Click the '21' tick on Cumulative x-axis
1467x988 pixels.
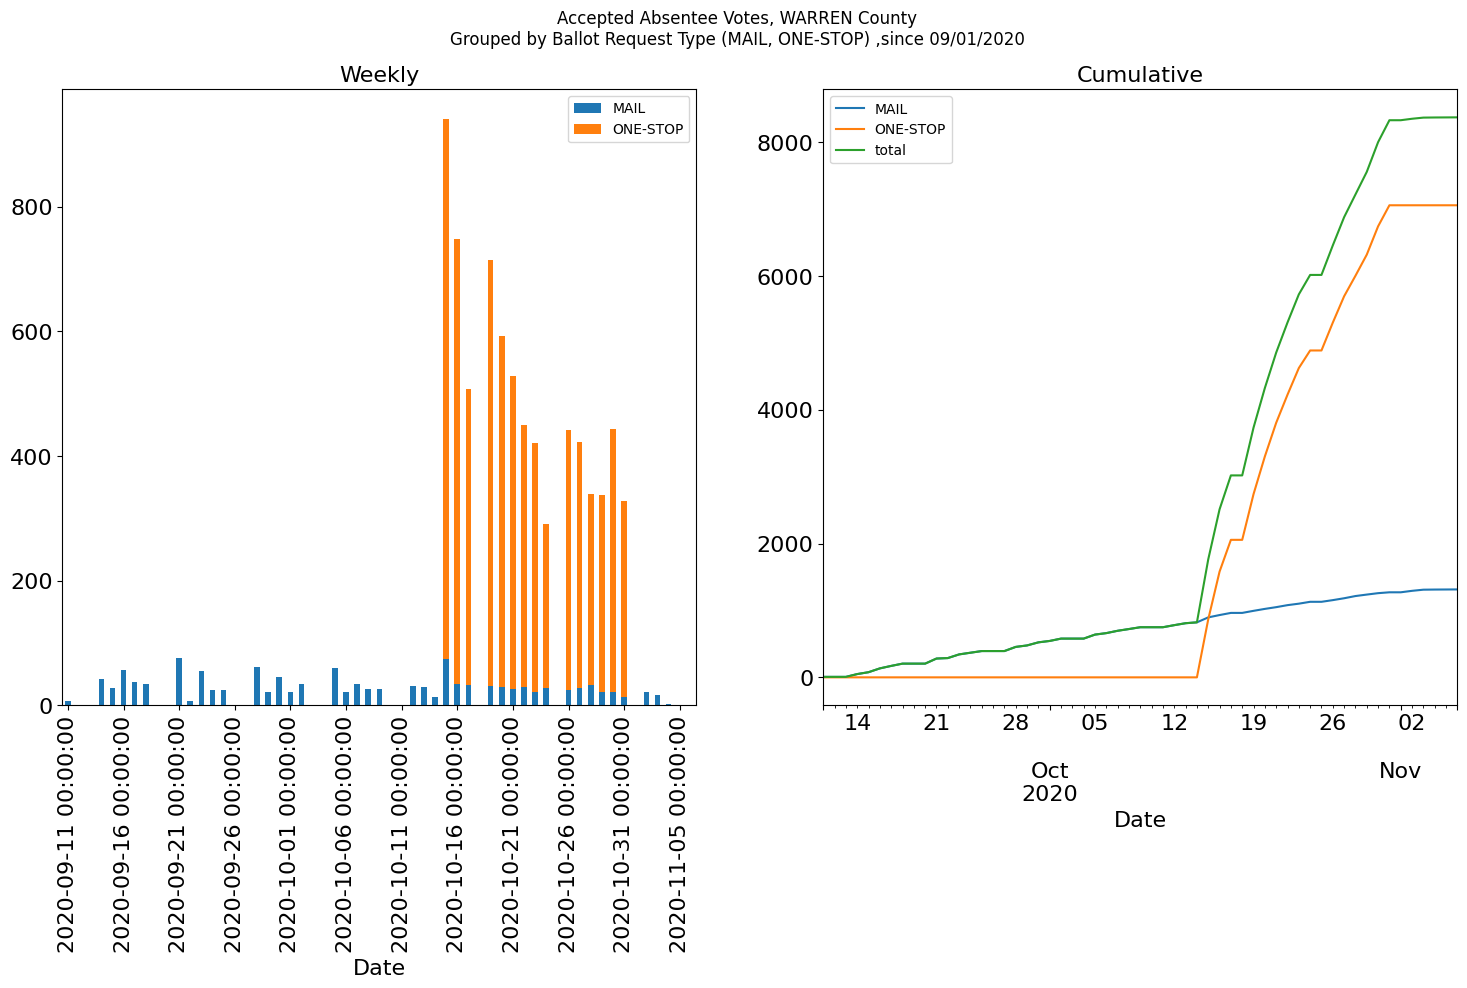click(x=936, y=722)
